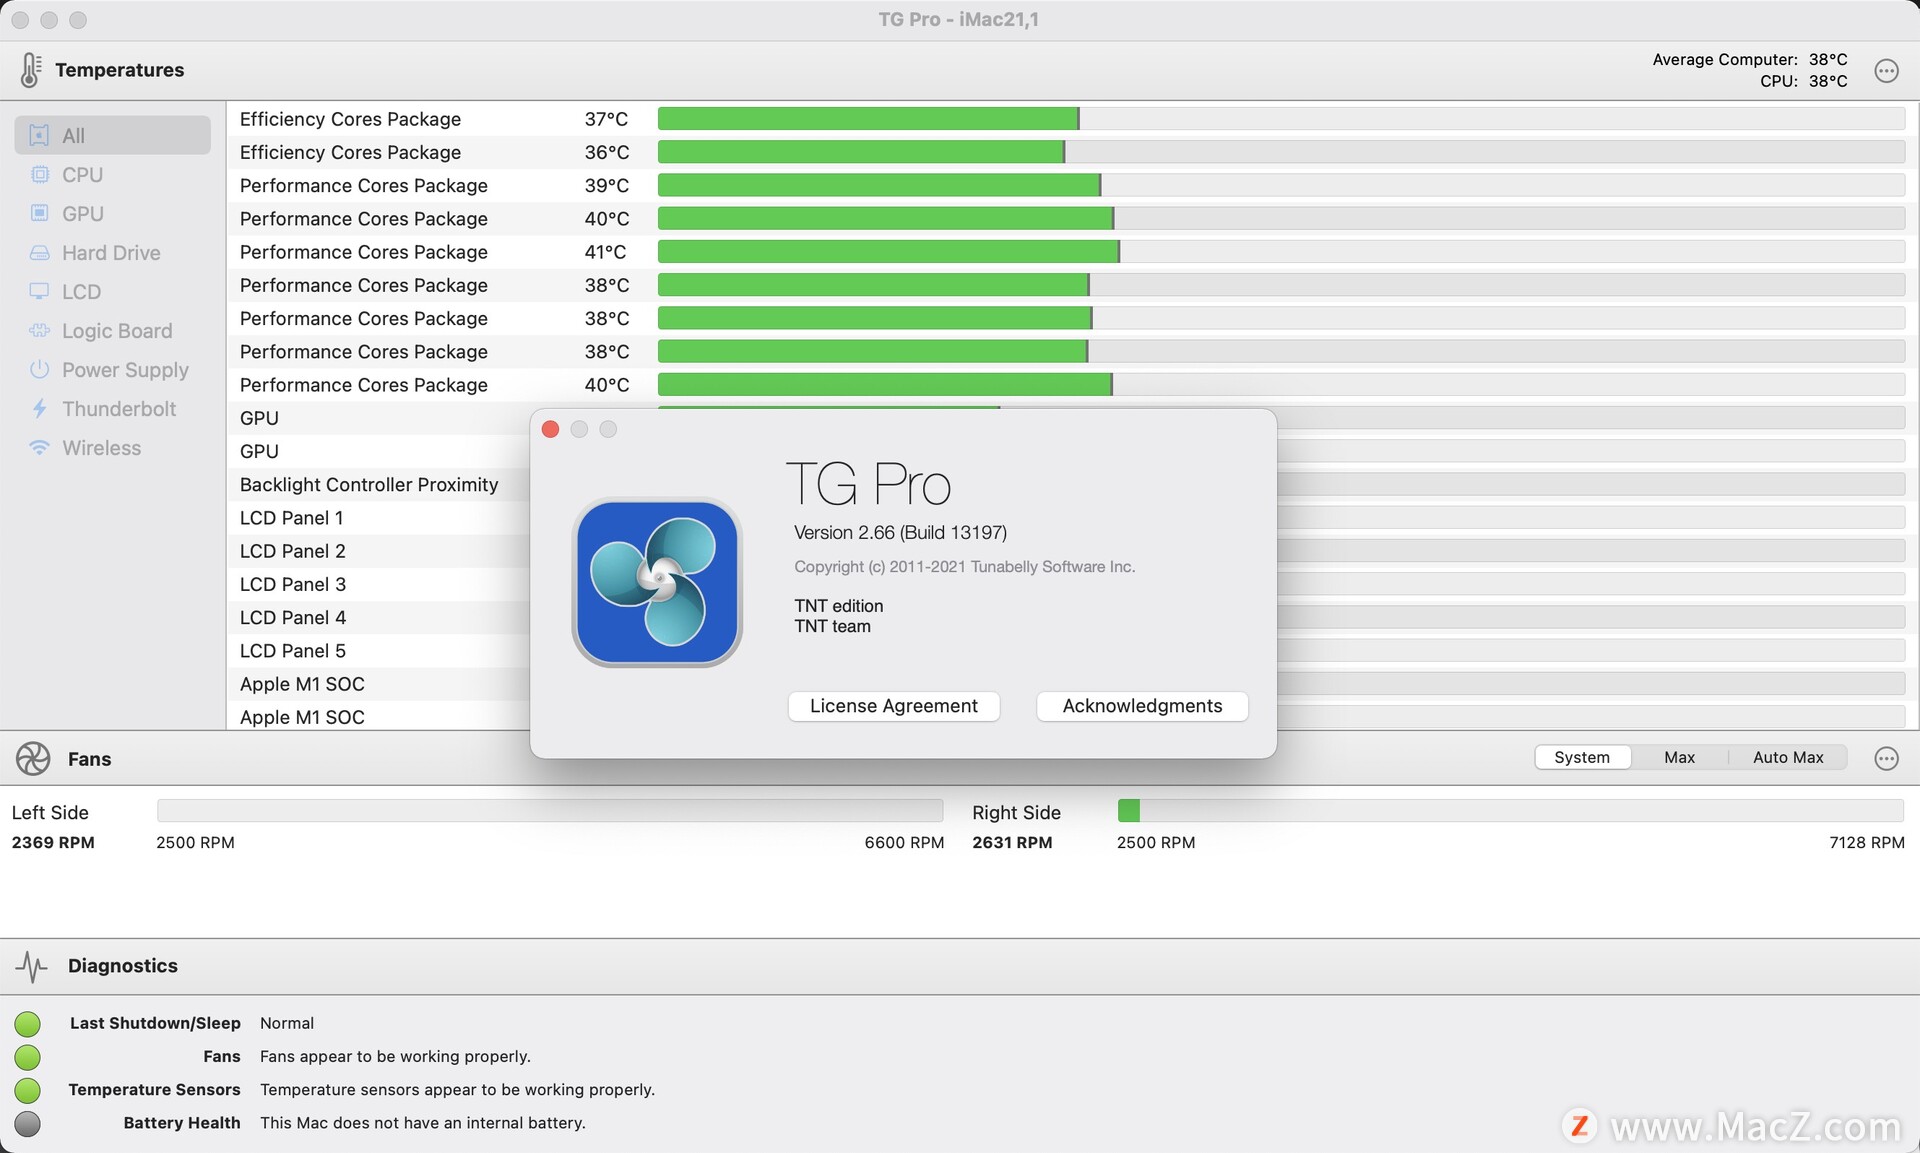Click Version 2.66 (Build 13197) text
This screenshot has width=1920, height=1153.
900,532
